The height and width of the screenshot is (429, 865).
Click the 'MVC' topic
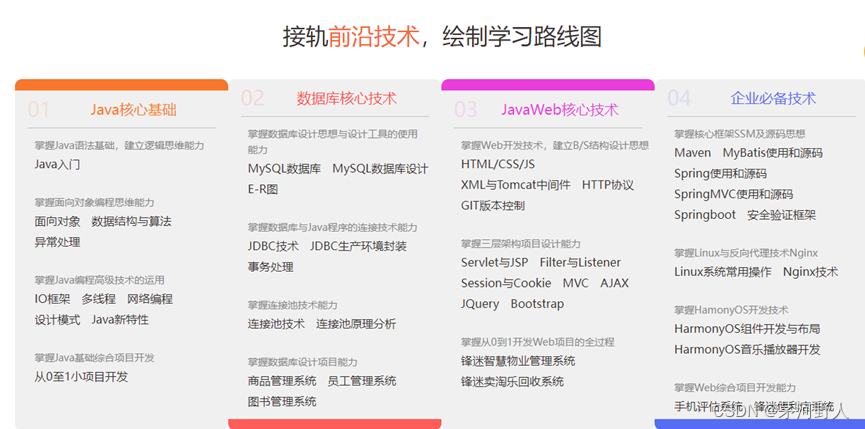[575, 283]
